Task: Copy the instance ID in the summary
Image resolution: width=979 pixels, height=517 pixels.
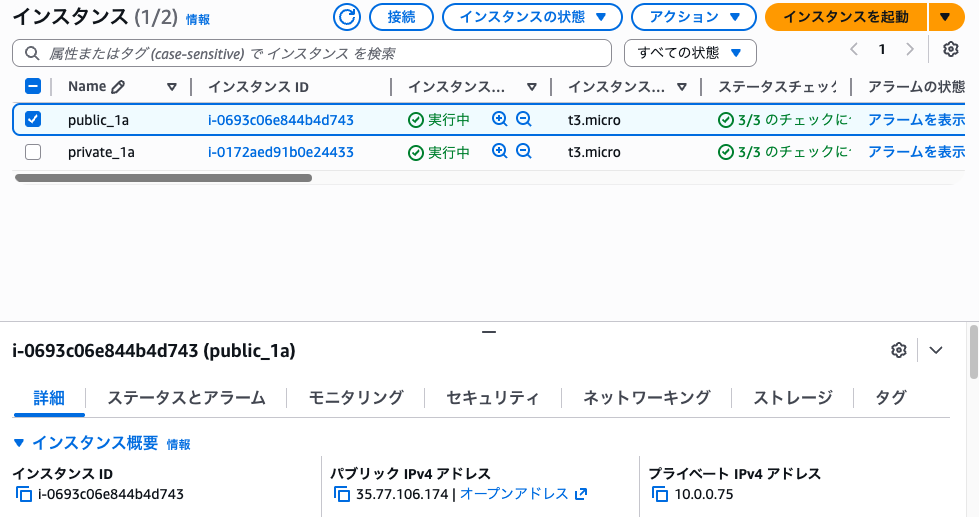Action: pyautogui.click(x=24, y=494)
